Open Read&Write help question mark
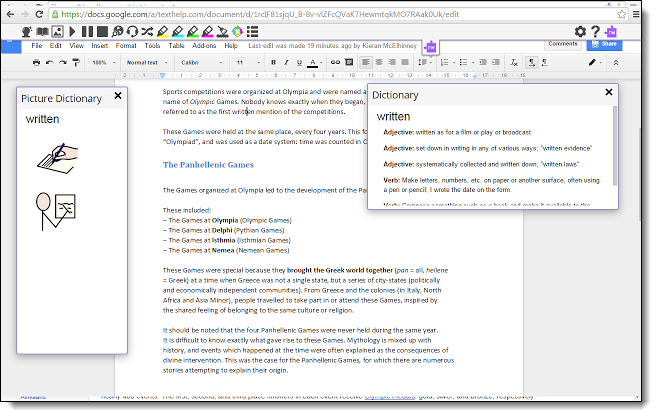Viewport: 657px width, 417px height. [595, 31]
